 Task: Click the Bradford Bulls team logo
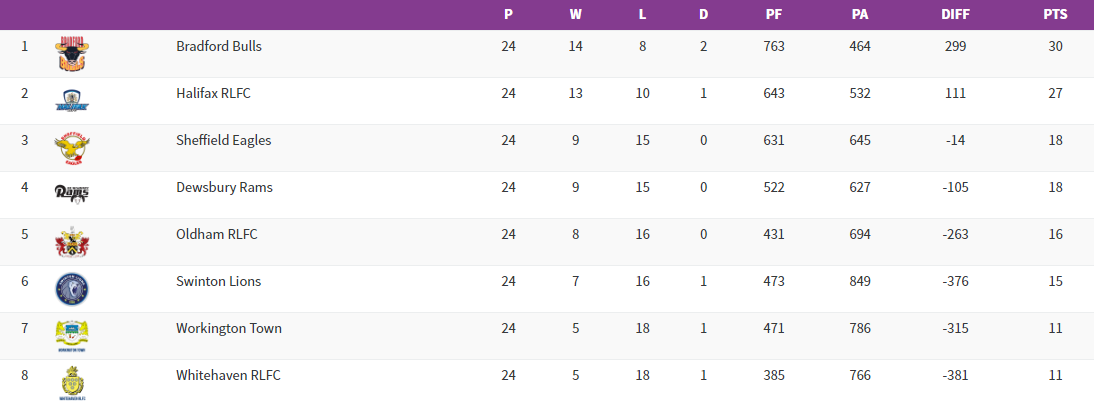pos(72,54)
